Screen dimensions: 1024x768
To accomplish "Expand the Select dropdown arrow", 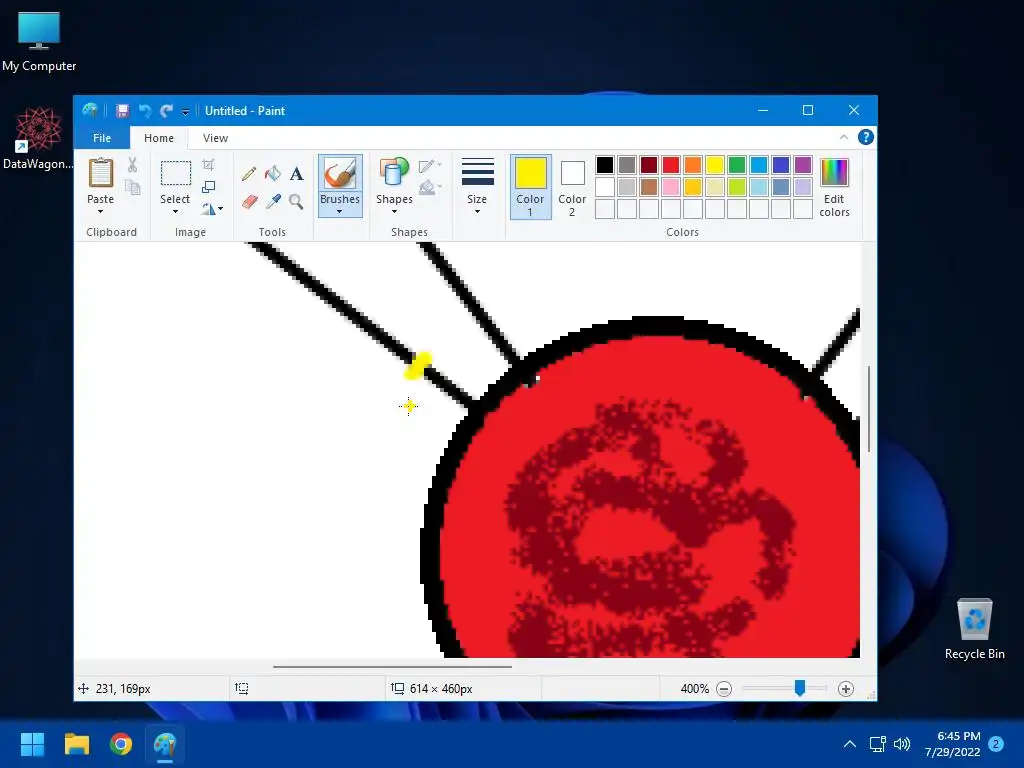I will [175, 212].
